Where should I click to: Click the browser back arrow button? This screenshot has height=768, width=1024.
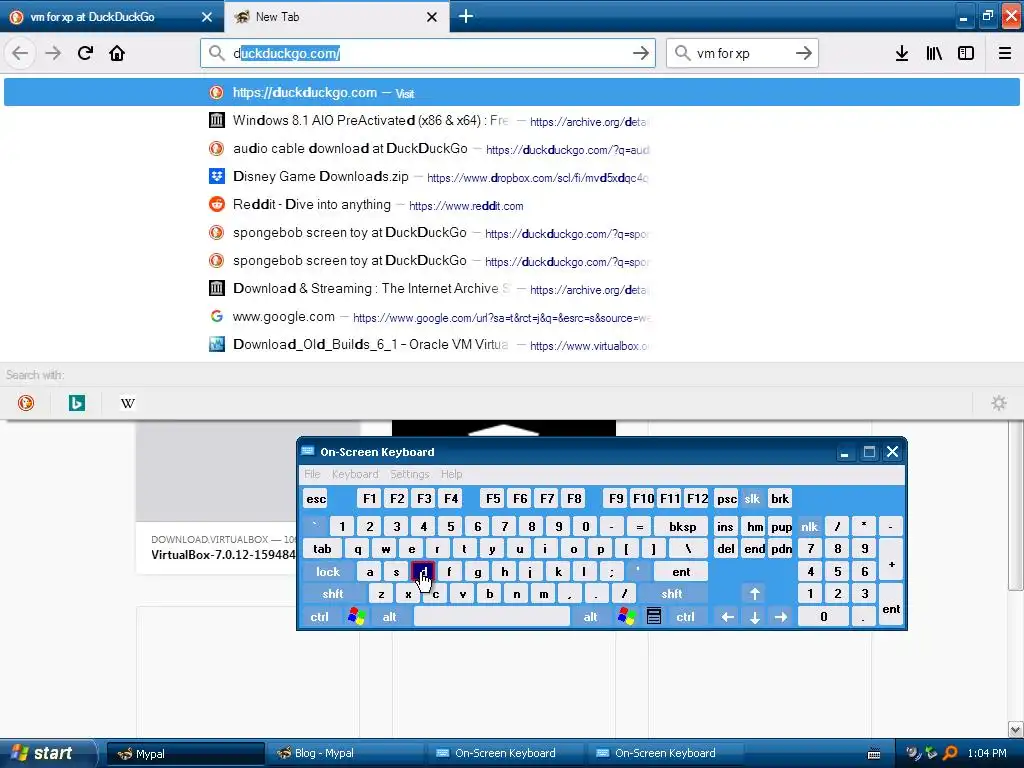20,53
